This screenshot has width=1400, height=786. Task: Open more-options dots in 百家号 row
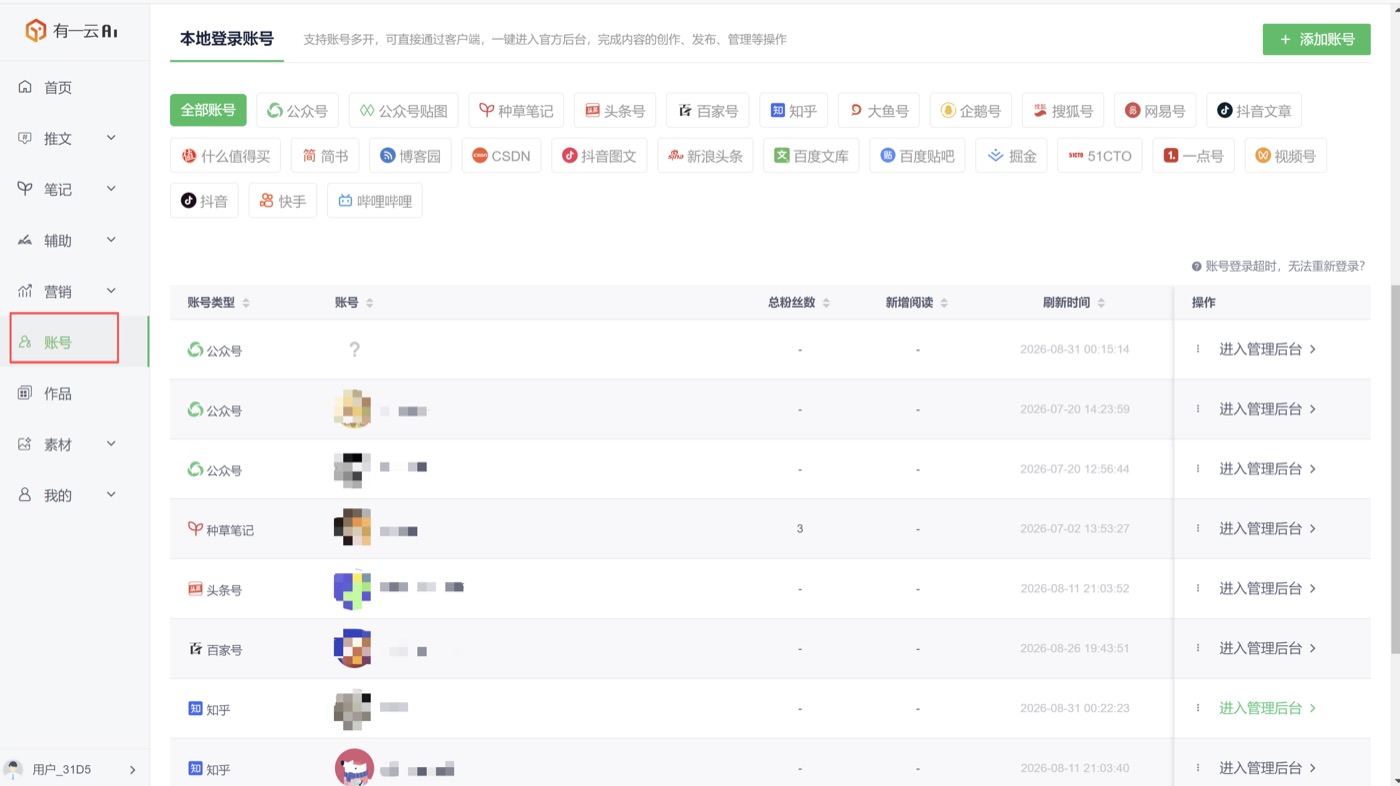click(1198, 648)
